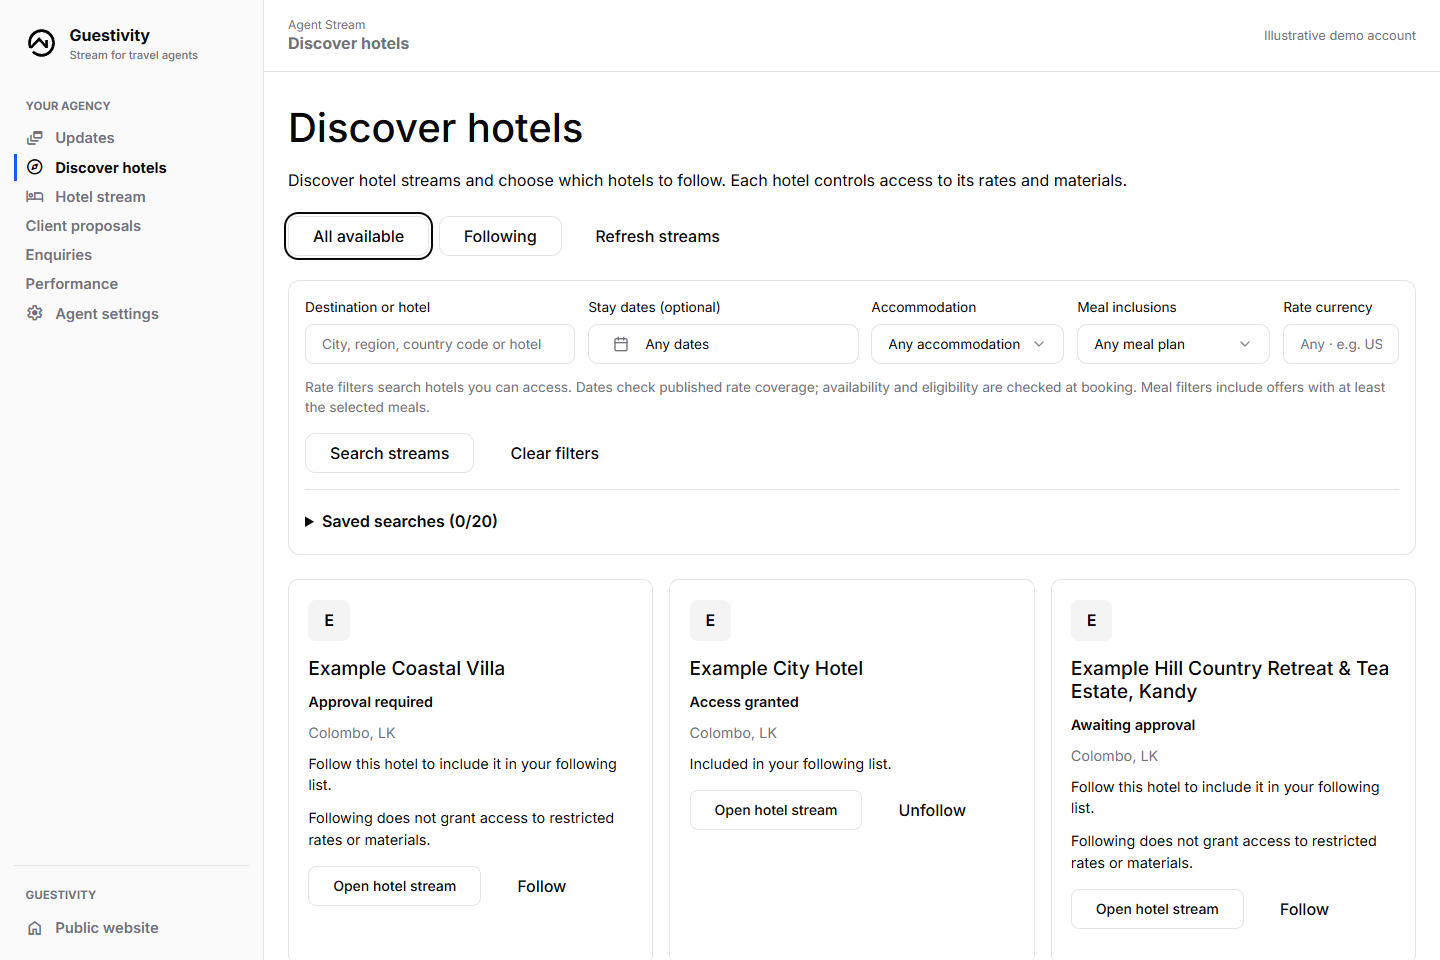Open Updates in sidebar
The width and height of the screenshot is (1440, 960).
(x=85, y=138)
